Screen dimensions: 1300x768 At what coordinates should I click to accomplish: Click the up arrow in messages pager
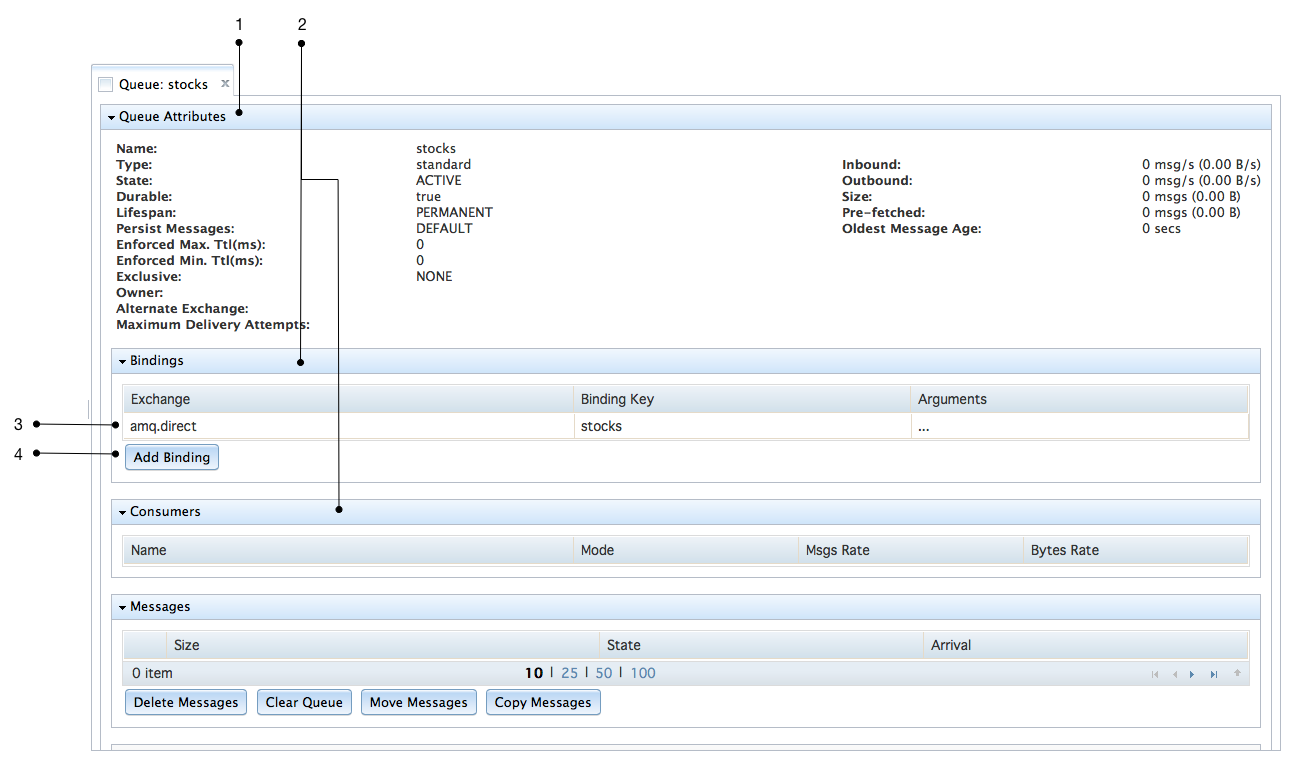coord(1237,673)
